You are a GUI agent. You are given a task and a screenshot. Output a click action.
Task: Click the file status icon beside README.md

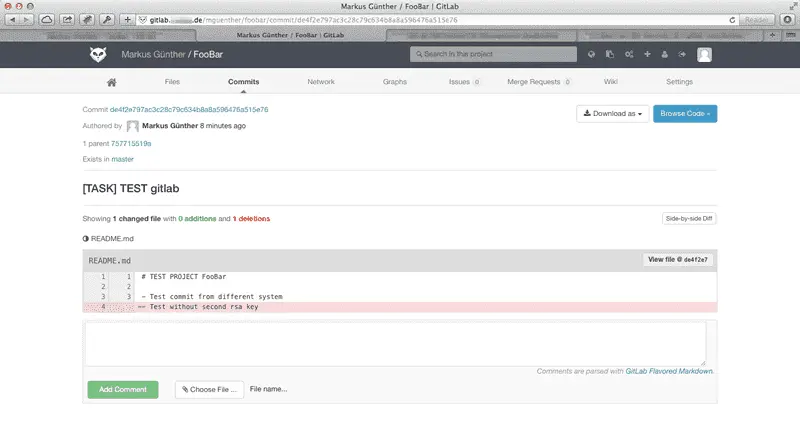[x=86, y=238]
